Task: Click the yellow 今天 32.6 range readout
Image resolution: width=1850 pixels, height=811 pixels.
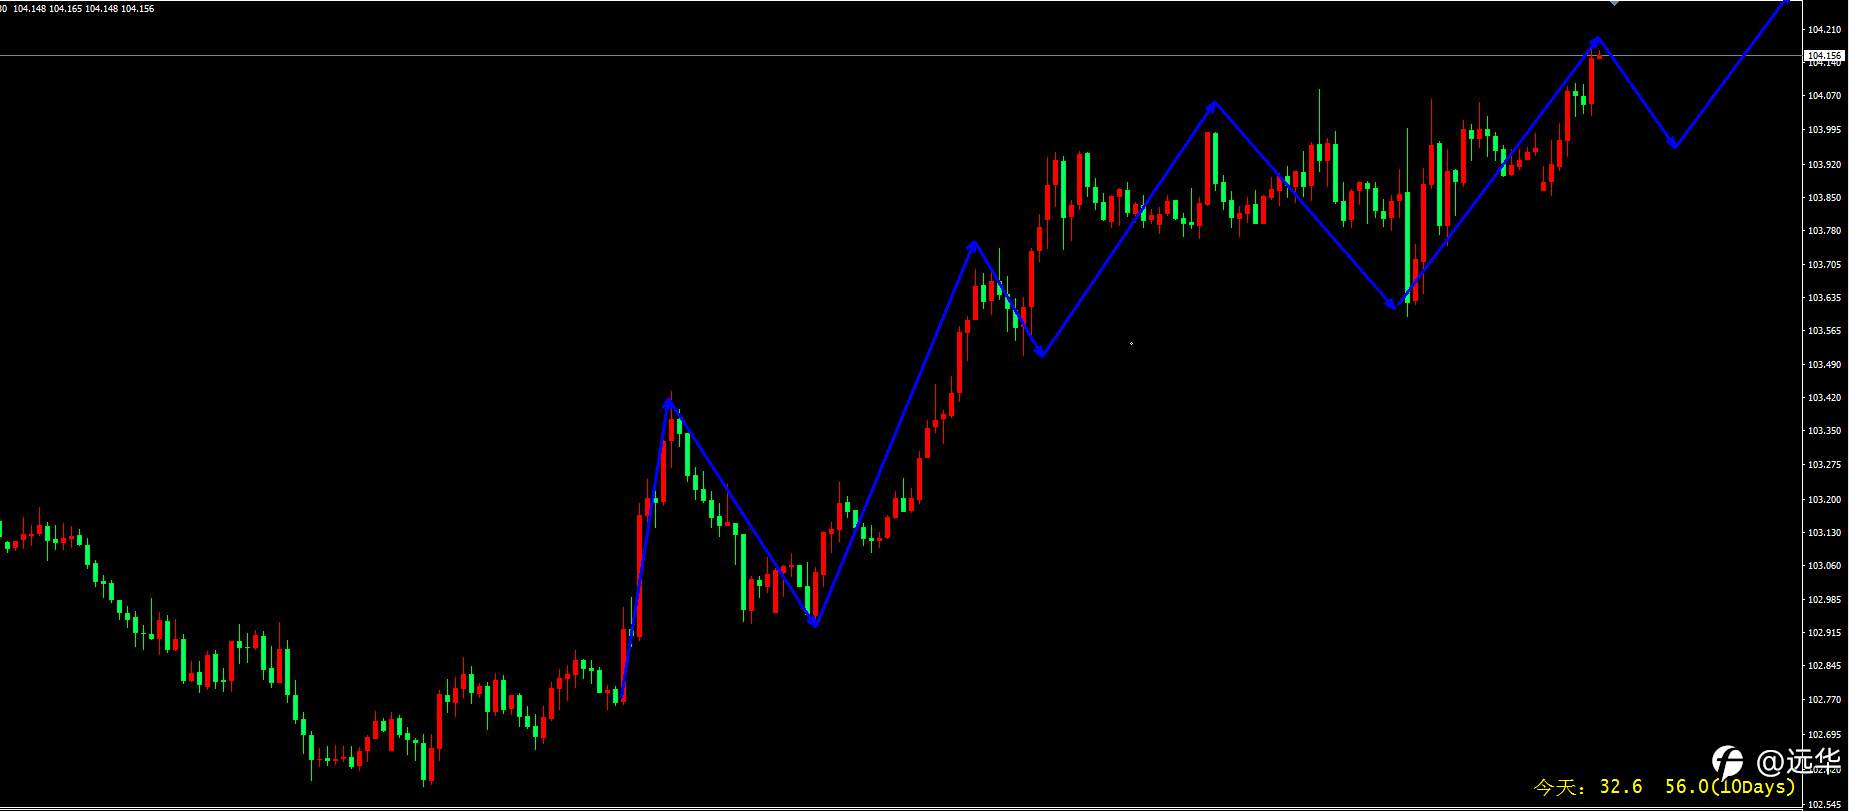Action: coord(1588,788)
